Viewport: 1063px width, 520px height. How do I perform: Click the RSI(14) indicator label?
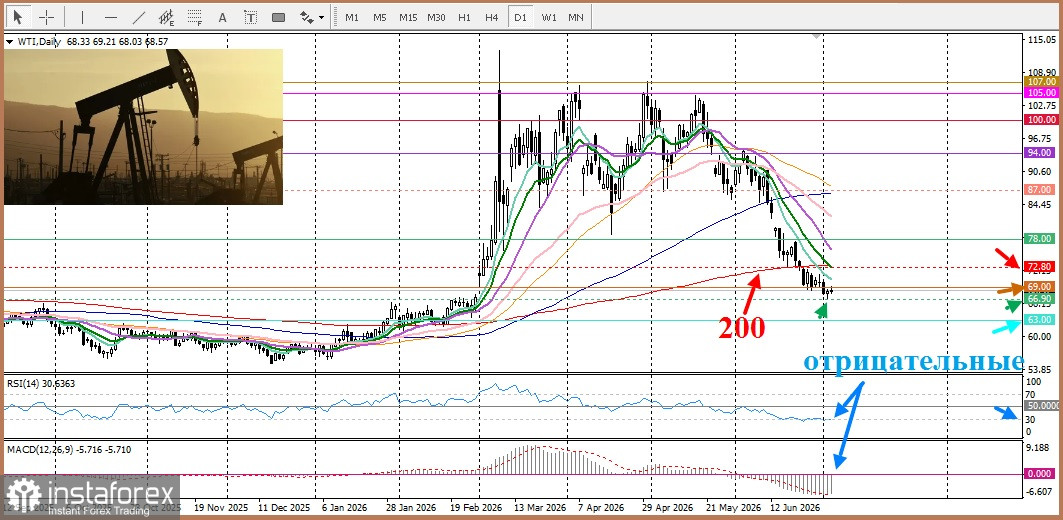(x=23, y=383)
